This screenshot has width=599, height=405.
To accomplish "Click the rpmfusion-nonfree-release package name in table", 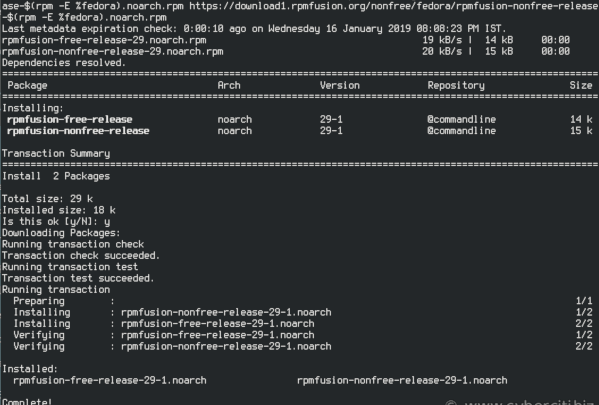I will (78, 131).
